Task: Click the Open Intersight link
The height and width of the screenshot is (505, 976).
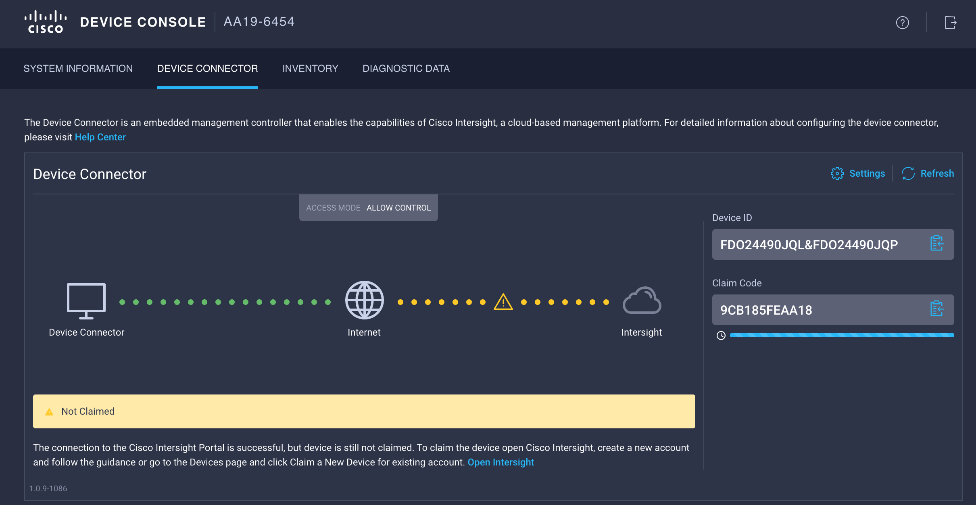Action: pos(500,462)
